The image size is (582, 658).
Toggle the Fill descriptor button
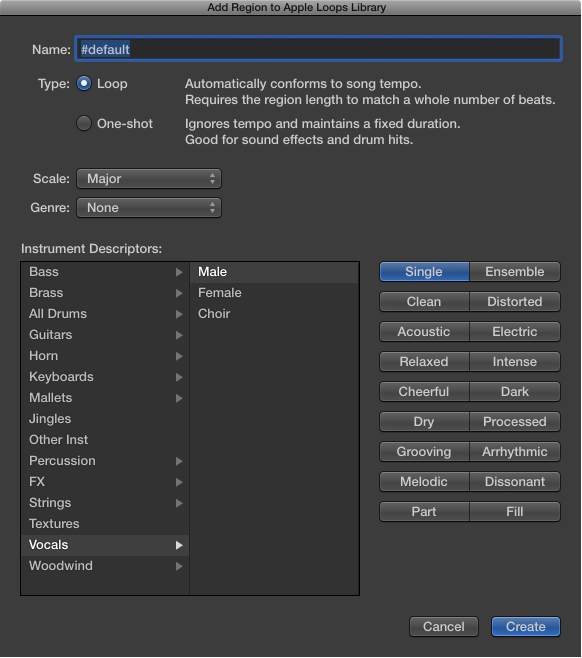coord(515,512)
